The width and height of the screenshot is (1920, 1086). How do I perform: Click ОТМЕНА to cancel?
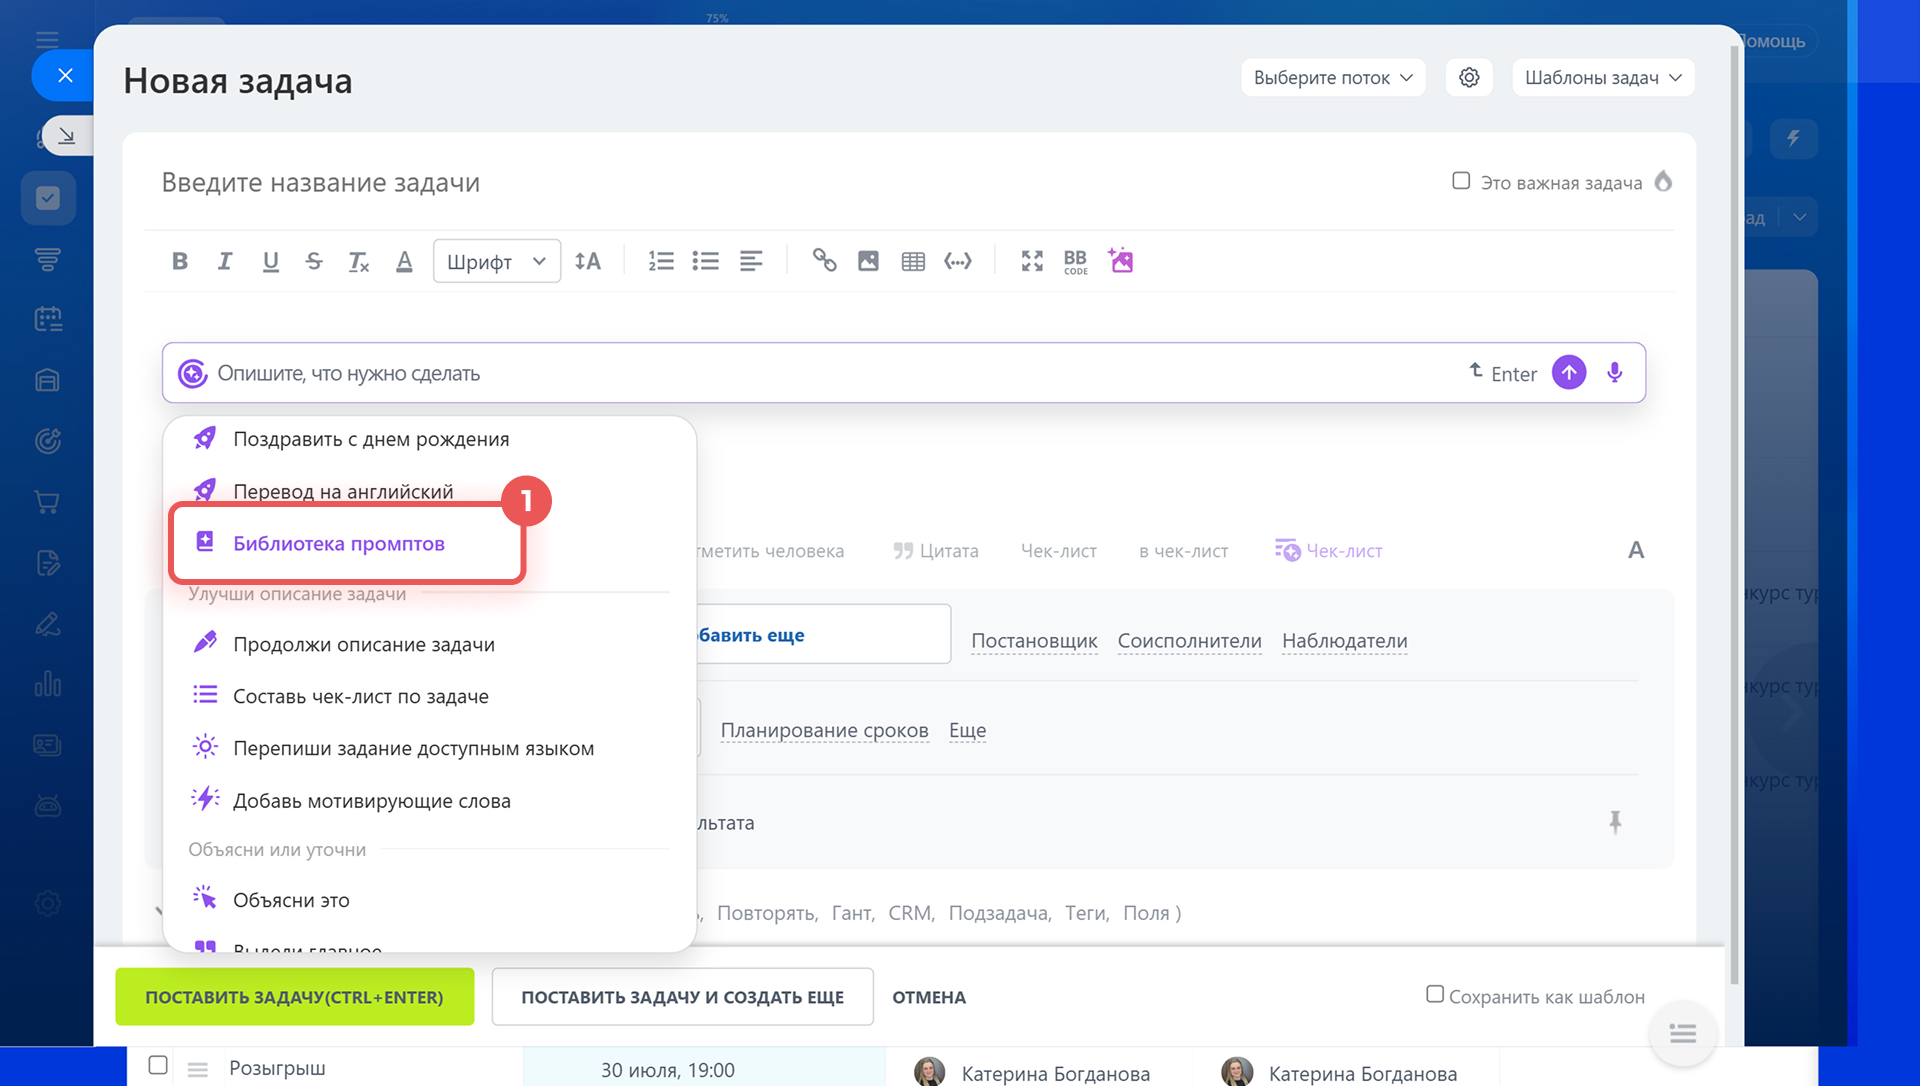point(929,997)
